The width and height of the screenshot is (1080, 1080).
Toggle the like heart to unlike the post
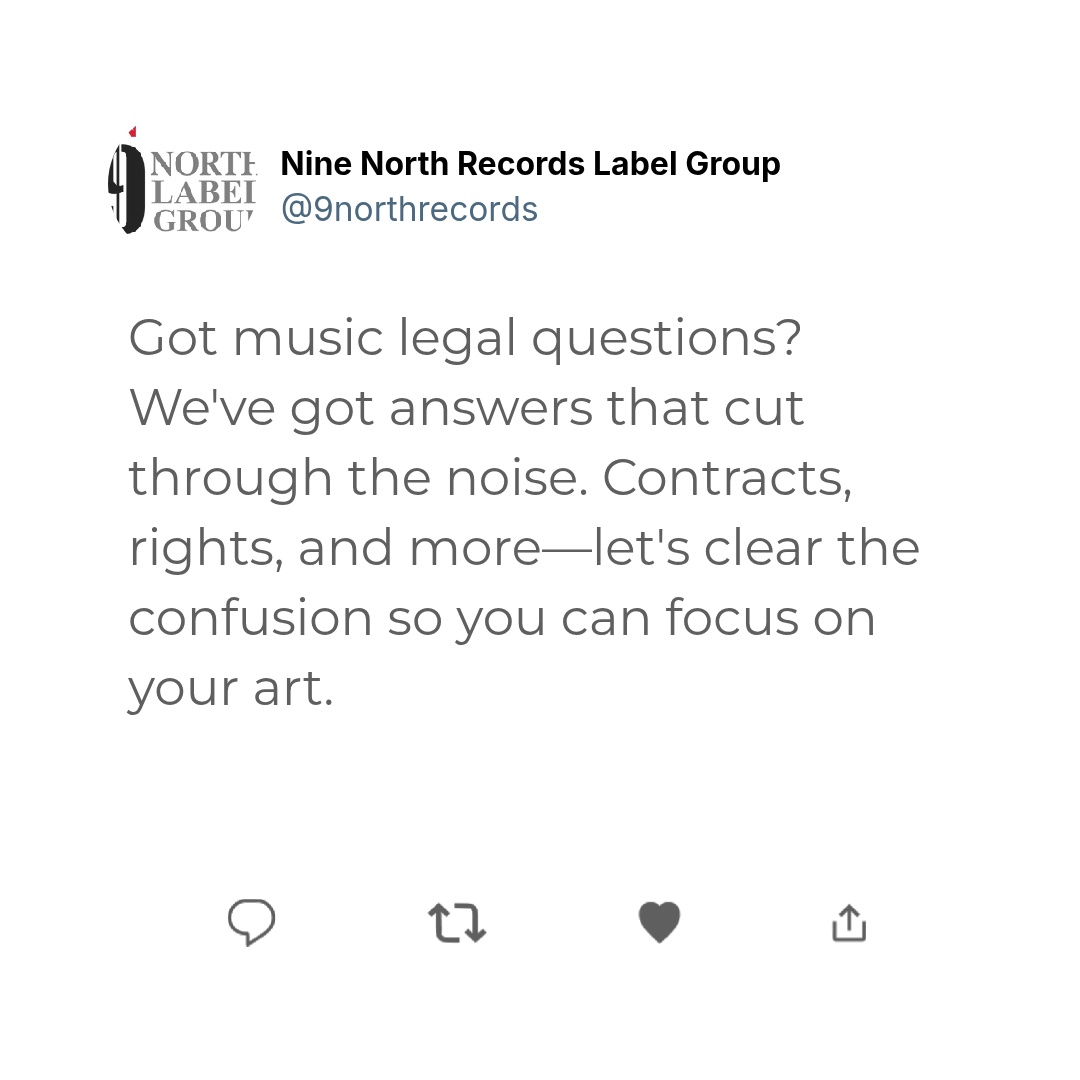(x=659, y=922)
